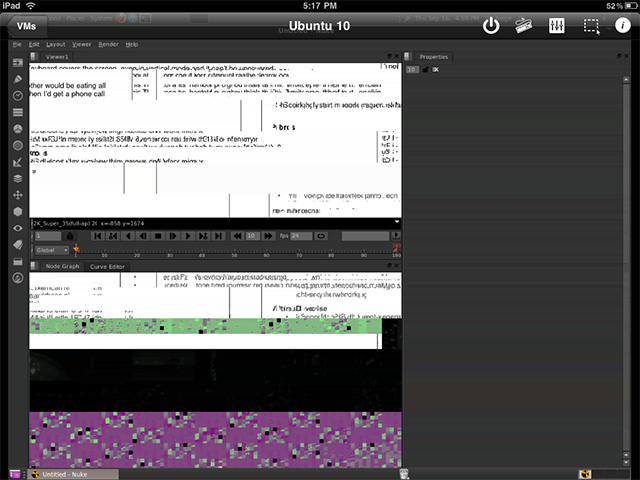Open the Help menu
Image resolution: width=640 pixels, height=480 pixels.
131,44
